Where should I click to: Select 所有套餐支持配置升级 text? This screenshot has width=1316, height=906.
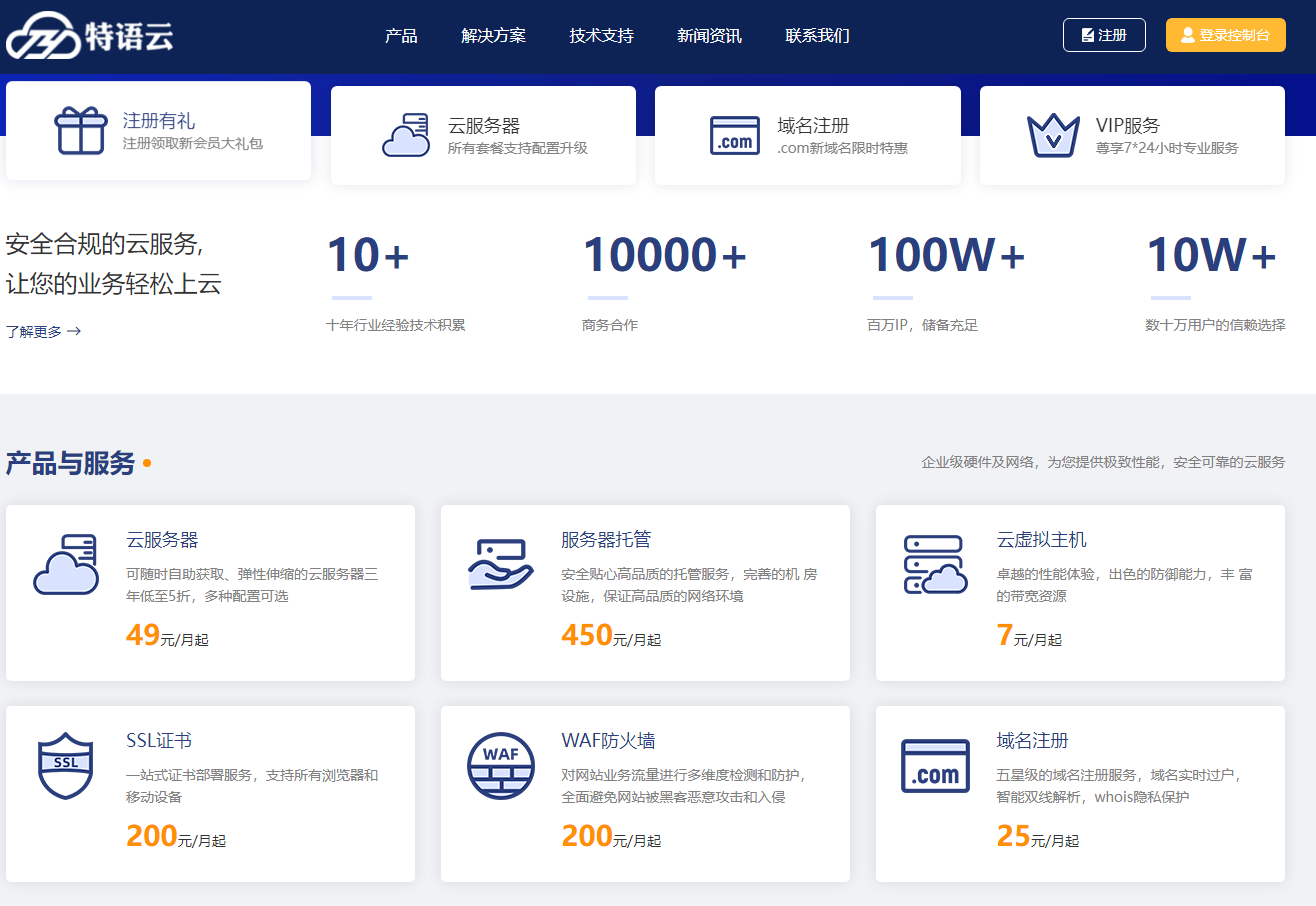click(x=517, y=148)
